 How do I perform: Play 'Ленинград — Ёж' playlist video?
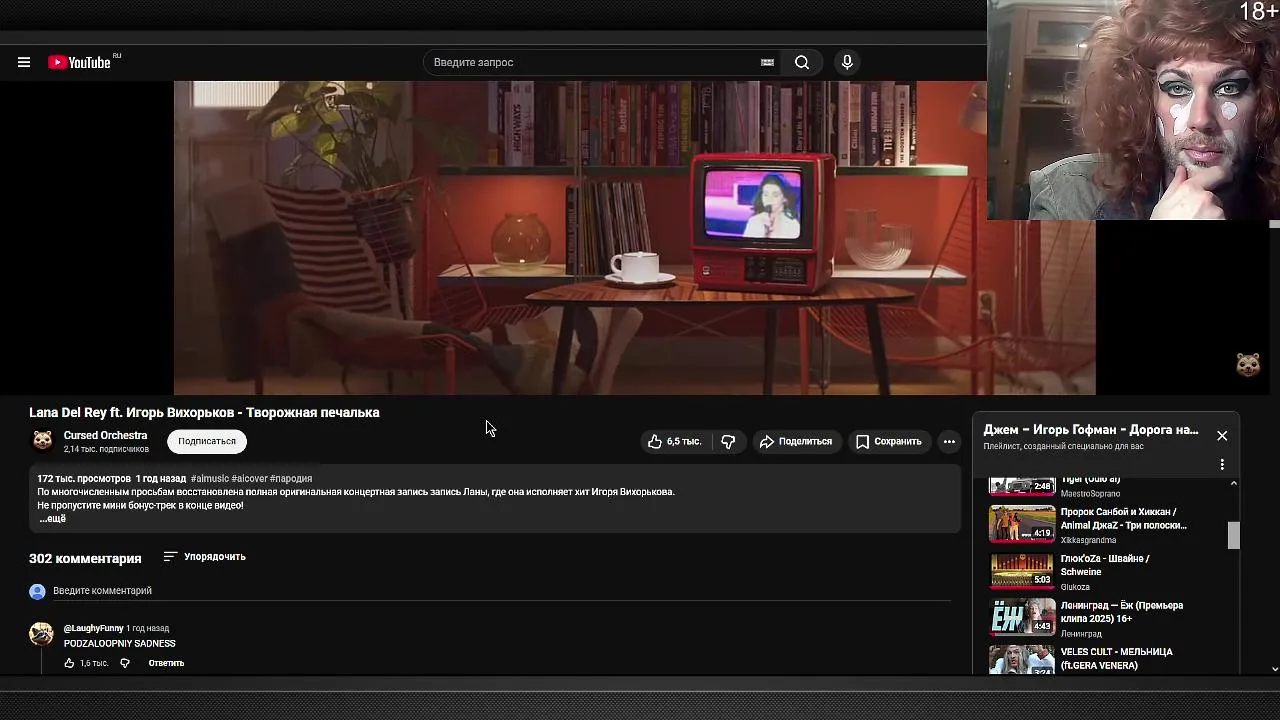pos(1022,616)
